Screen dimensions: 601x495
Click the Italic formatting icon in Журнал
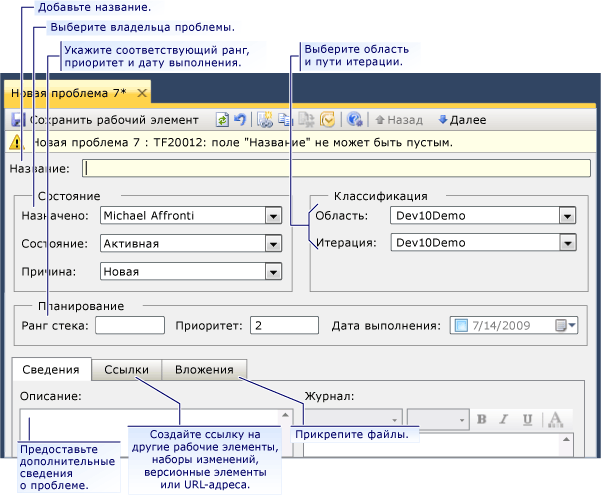pyautogui.click(x=504, y=419)
